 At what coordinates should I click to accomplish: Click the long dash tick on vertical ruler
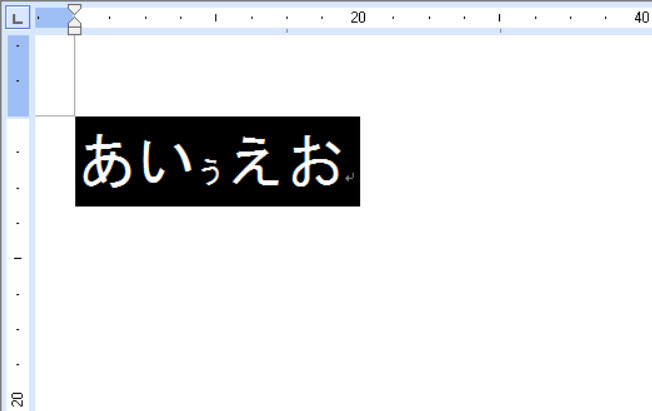[18, 257]
